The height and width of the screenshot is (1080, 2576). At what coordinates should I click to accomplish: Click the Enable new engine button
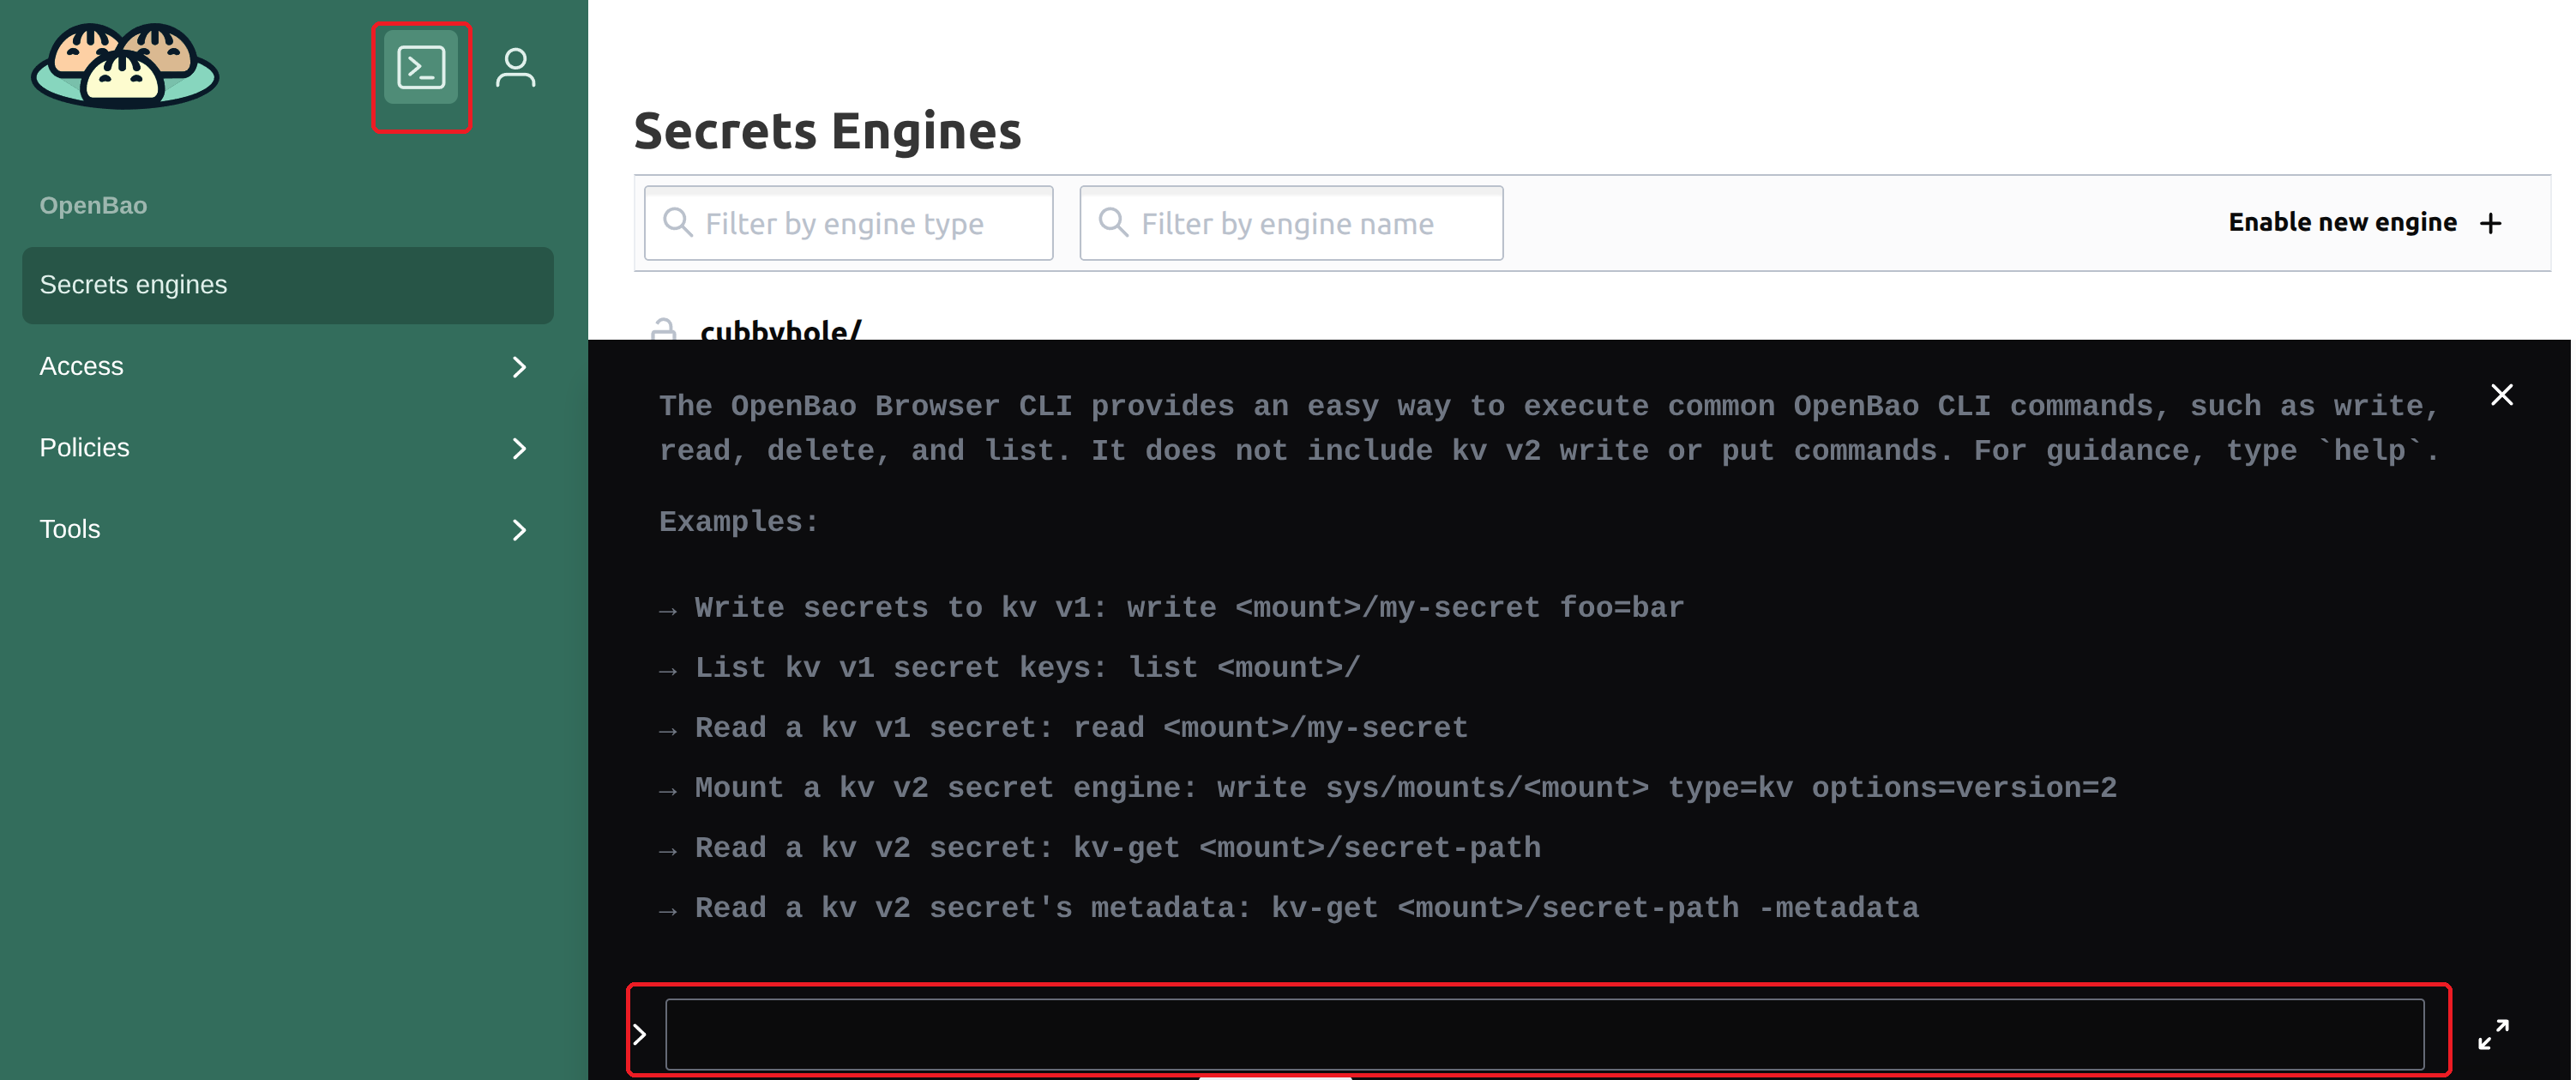click(2343, 222)
